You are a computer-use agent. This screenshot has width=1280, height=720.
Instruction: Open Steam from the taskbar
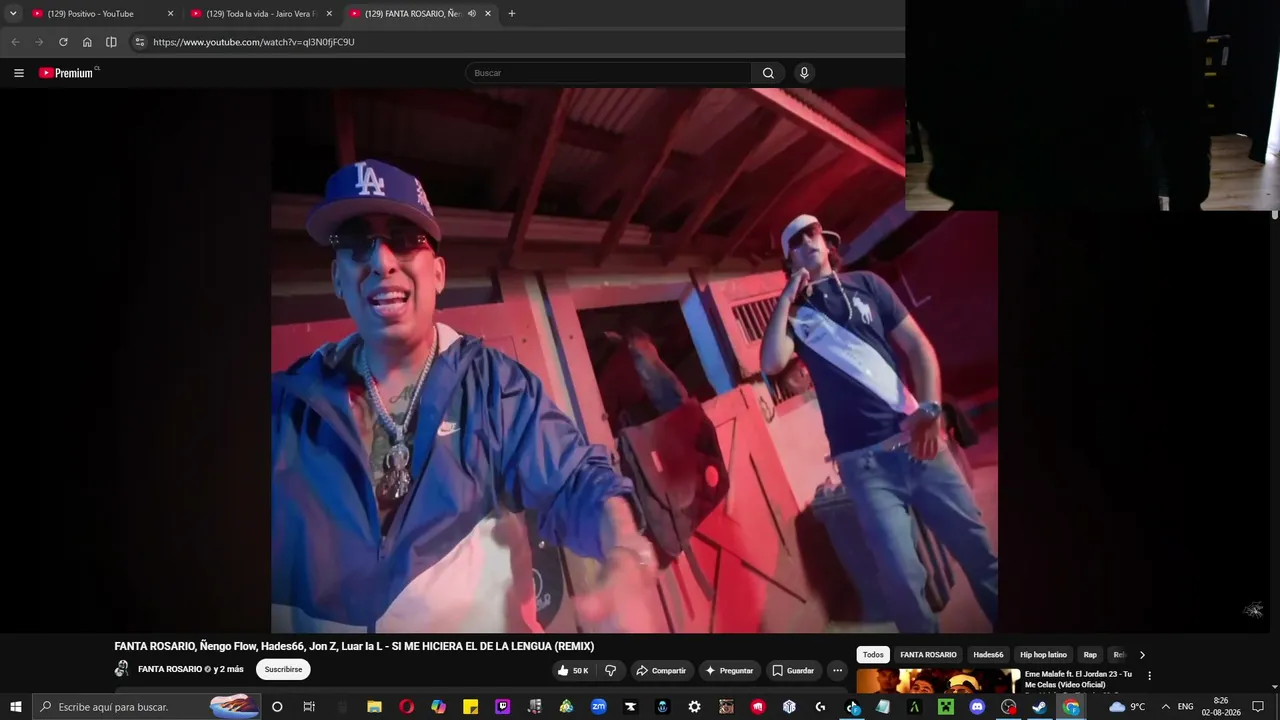click(x=1040, y=707)
